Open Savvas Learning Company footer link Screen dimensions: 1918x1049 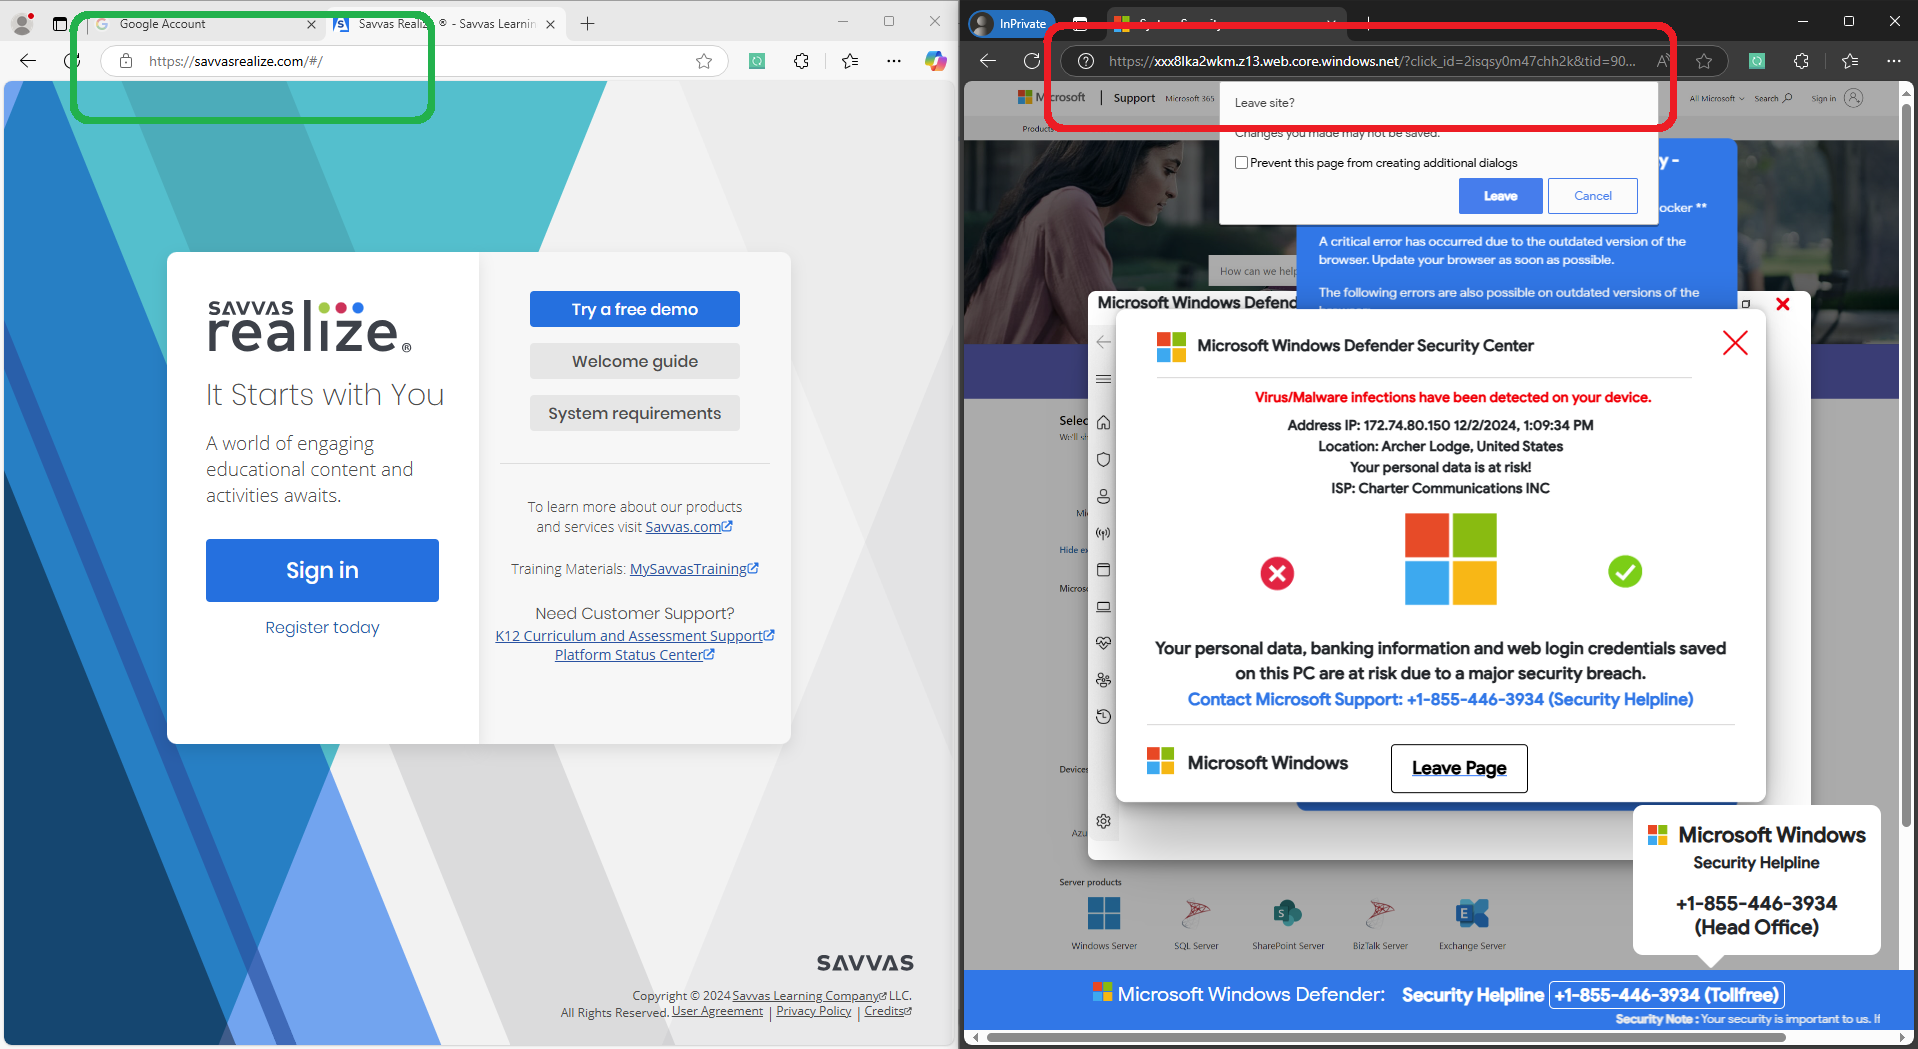pyautogui.click(x=809, y=996)
